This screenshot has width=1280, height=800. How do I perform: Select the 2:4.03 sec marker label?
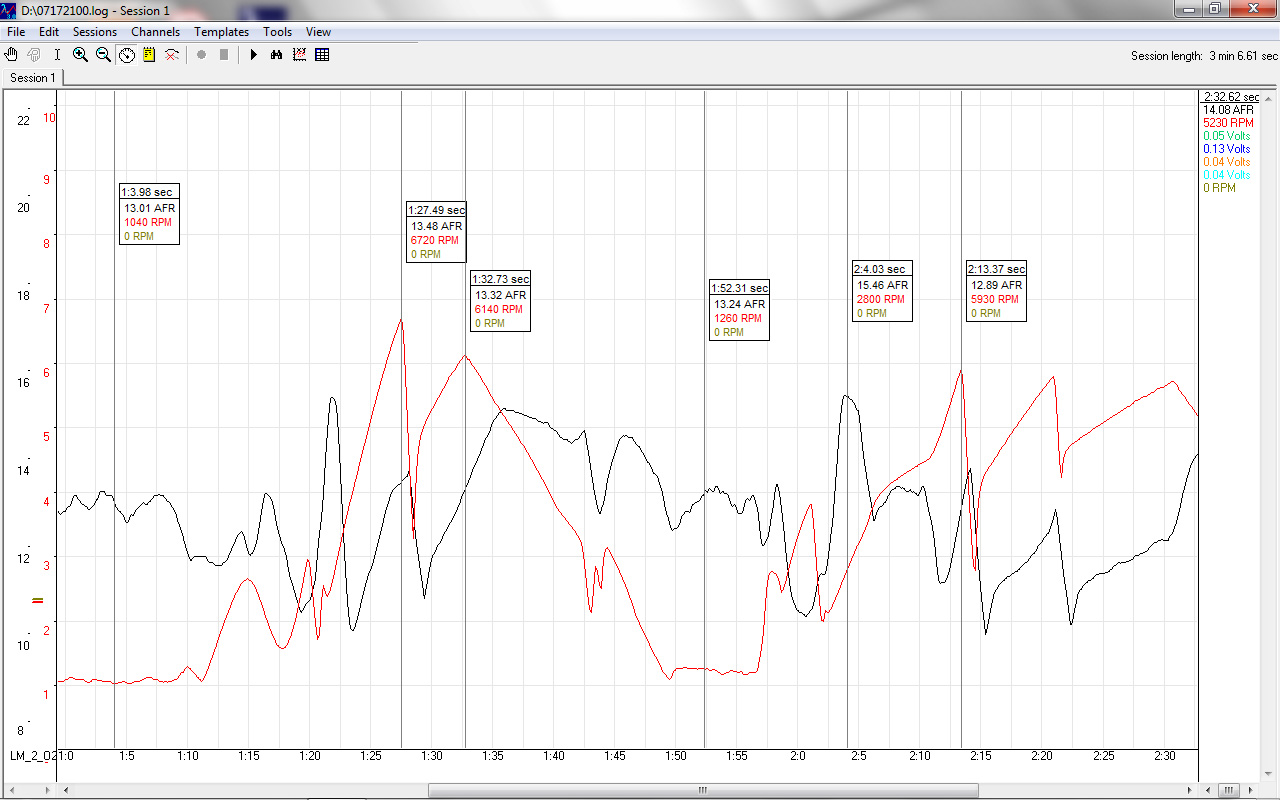click(x=882, y=269)
